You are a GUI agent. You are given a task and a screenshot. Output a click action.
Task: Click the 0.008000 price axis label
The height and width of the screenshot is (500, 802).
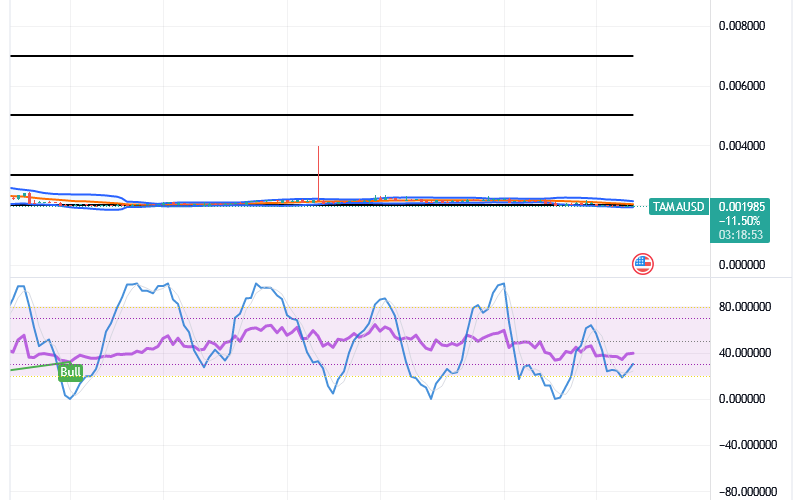pyautogui.click(x=742, y=26)
